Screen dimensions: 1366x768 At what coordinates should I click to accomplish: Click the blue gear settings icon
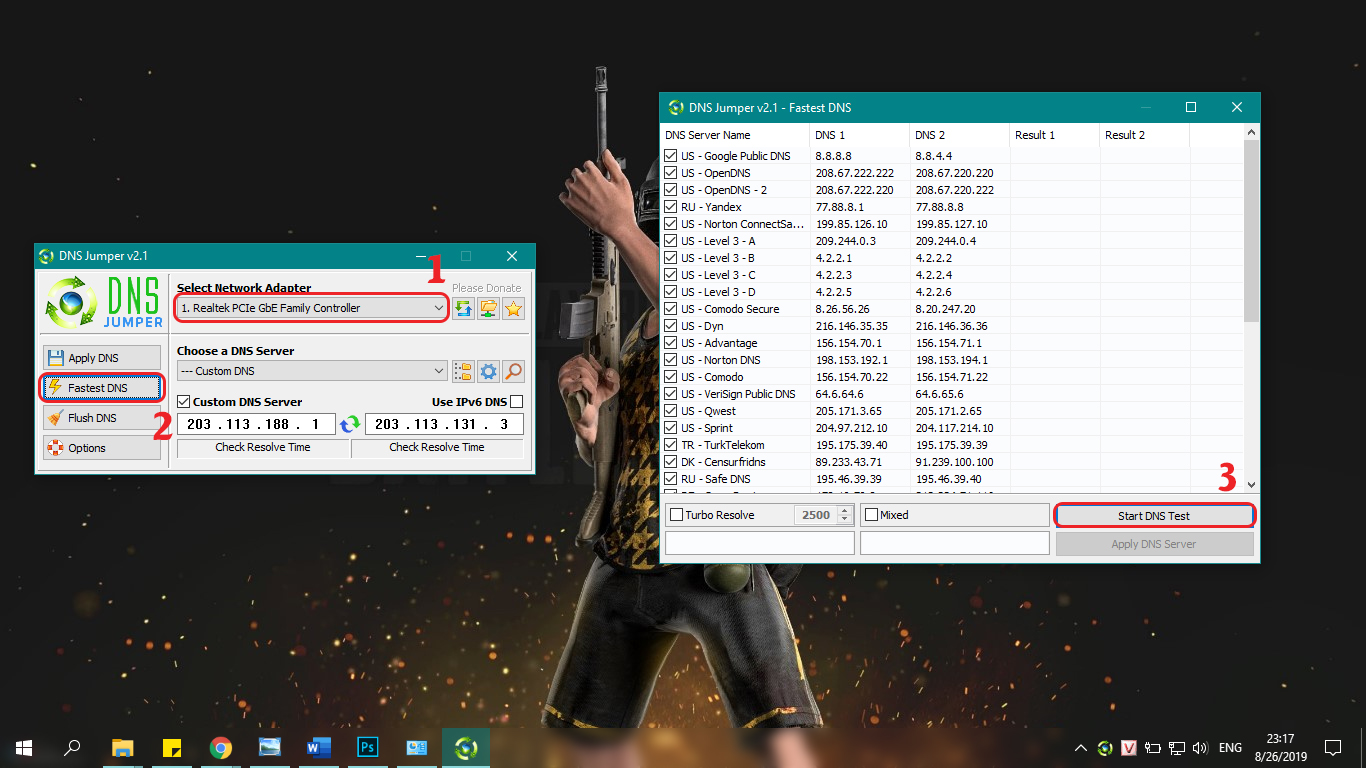(x=488, y=371)
